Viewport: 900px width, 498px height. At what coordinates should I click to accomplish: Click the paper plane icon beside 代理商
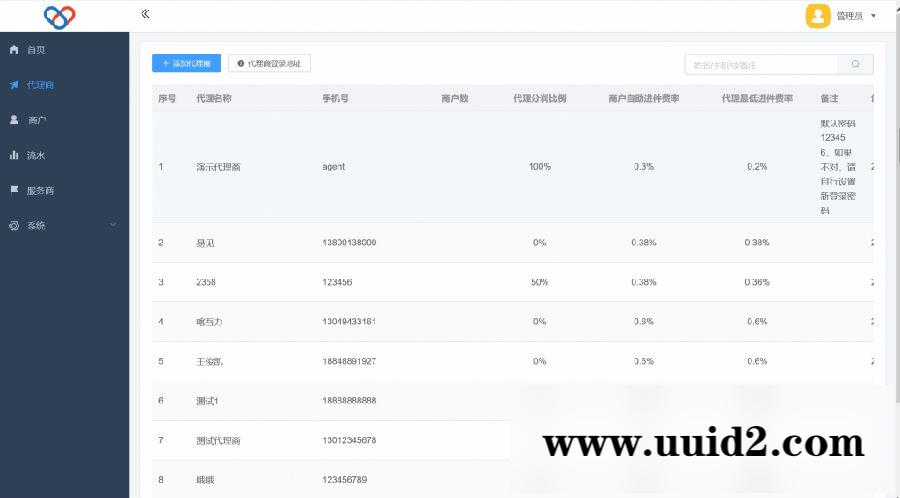point(14,85)
